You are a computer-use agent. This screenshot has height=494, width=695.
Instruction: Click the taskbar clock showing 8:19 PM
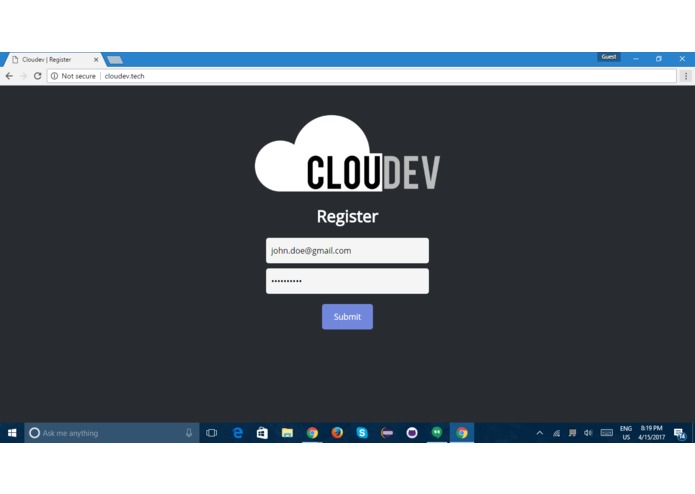point(652,433)
